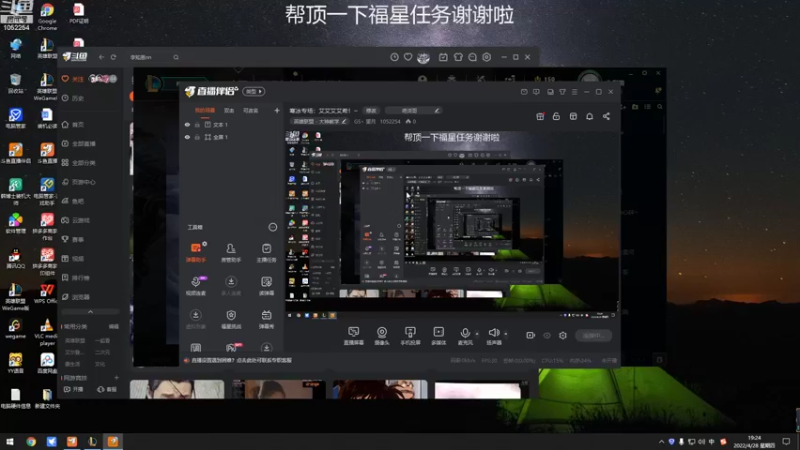The height and width of the screenshot is (450, 800).
Task: Switch to the second scene tab
Action: 229,110
